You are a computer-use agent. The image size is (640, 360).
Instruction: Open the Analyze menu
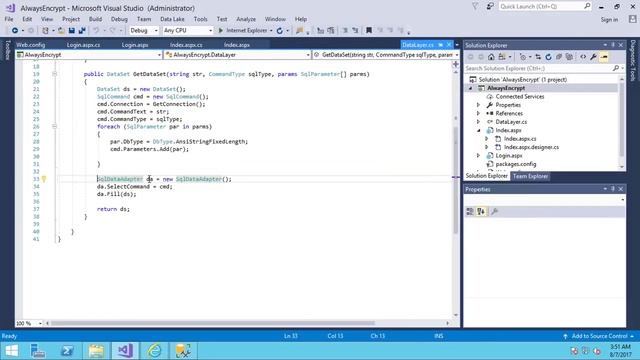pyautogui.click(x=246, y=19)
